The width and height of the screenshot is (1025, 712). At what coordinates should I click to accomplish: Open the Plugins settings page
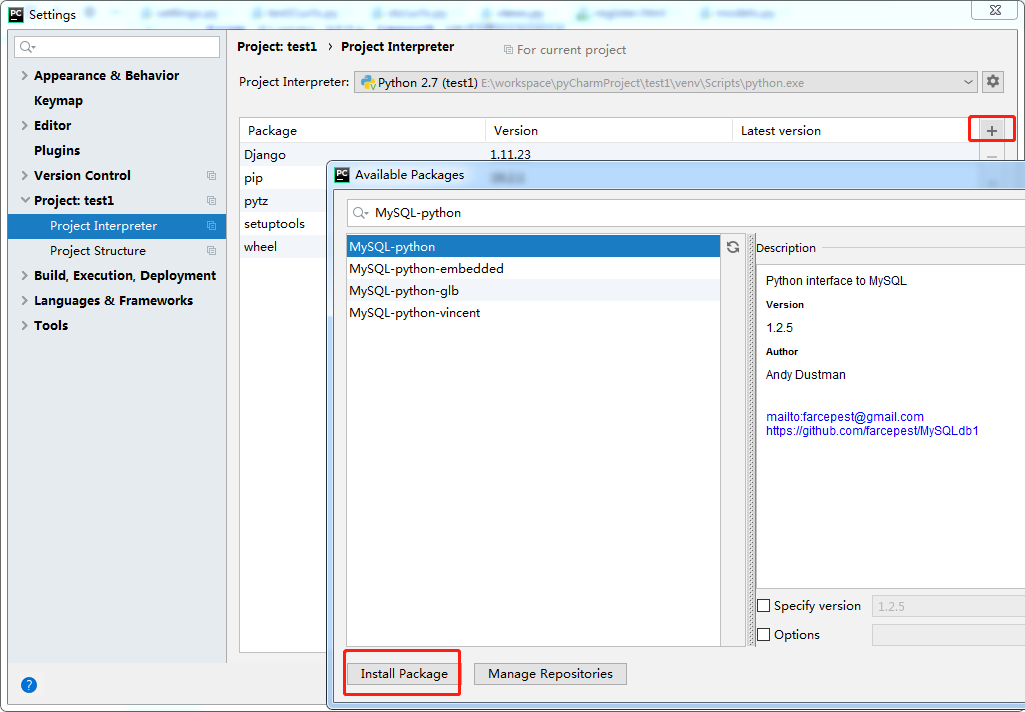pyautogui.click(x=57, y=150)
